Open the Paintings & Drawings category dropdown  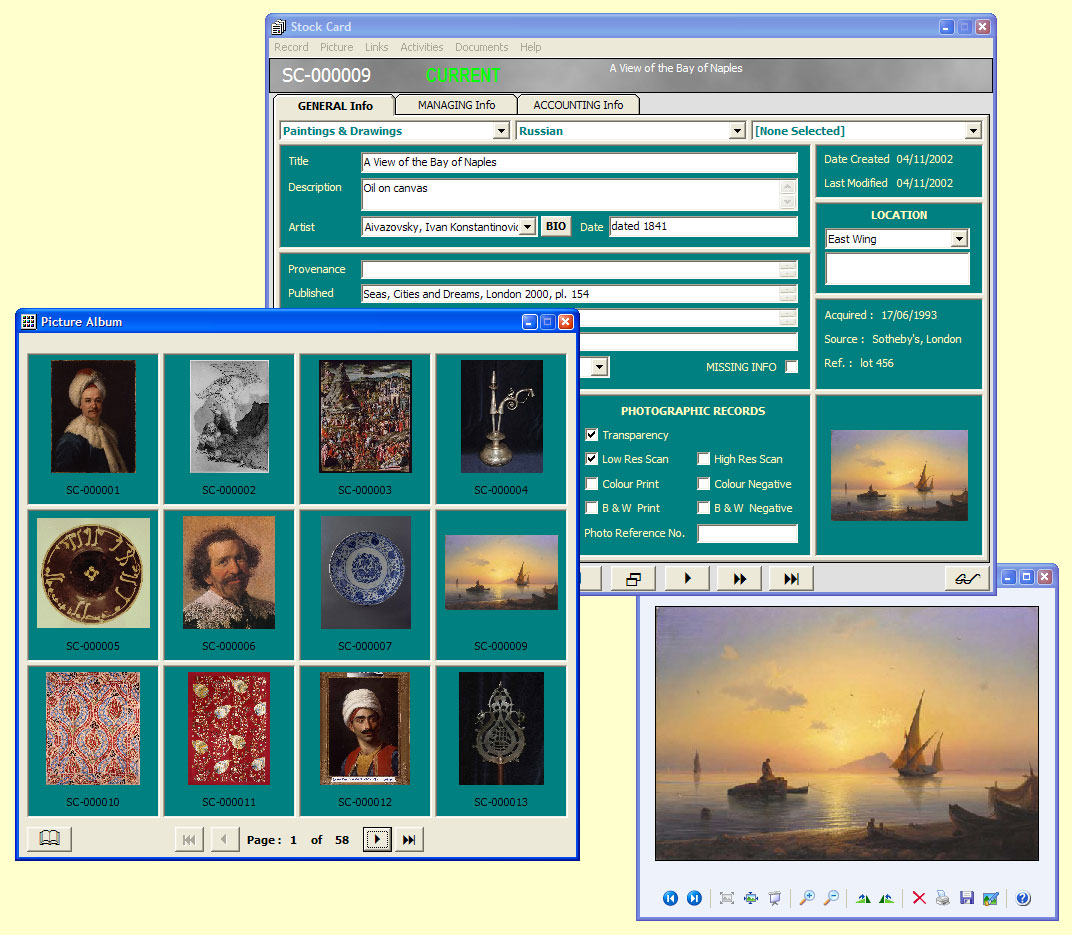501,131
